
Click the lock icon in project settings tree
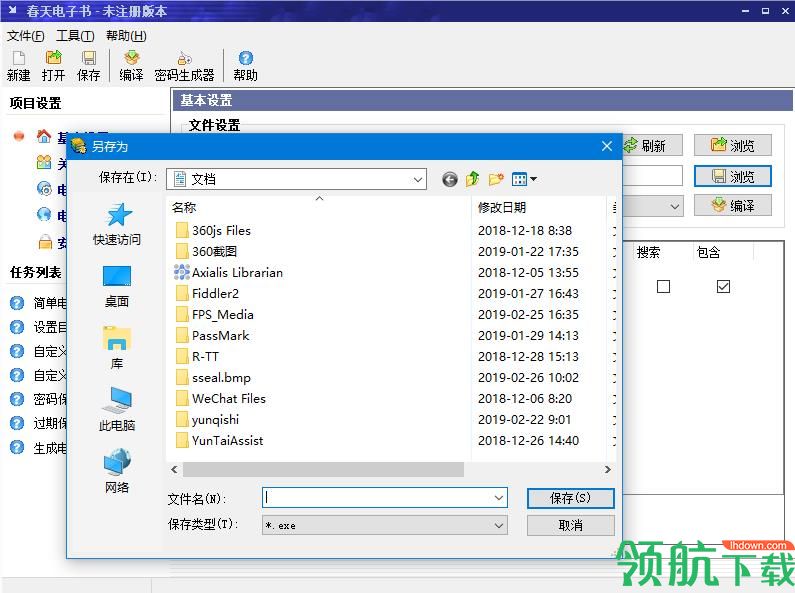pos(45,242)
